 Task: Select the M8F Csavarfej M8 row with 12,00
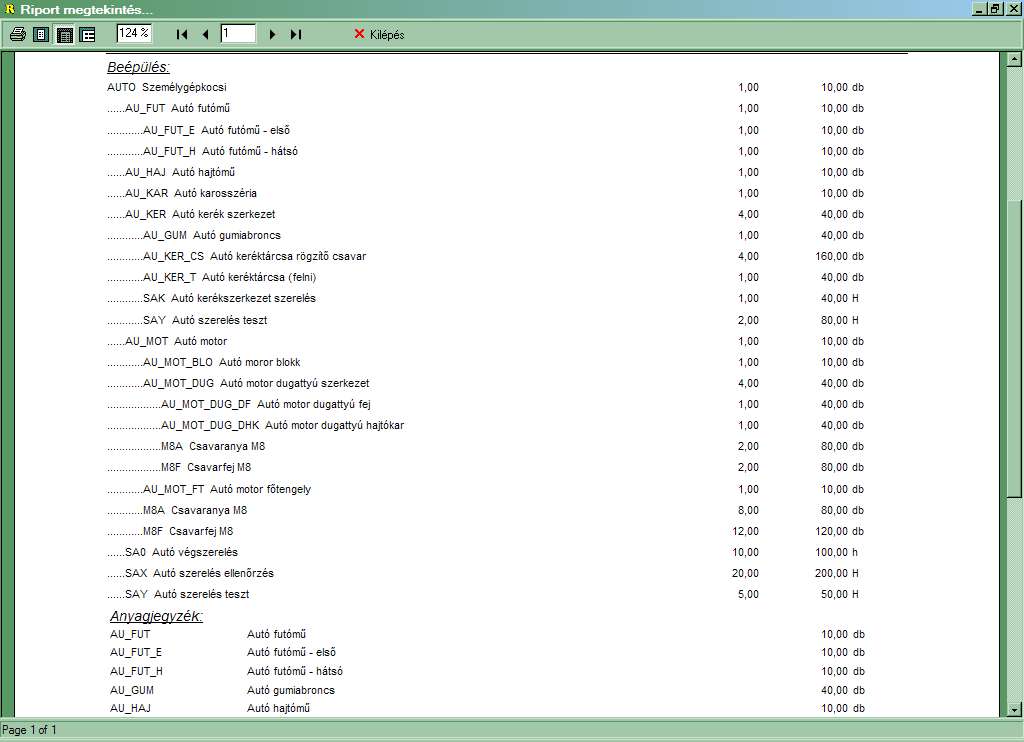click(486, 531)
